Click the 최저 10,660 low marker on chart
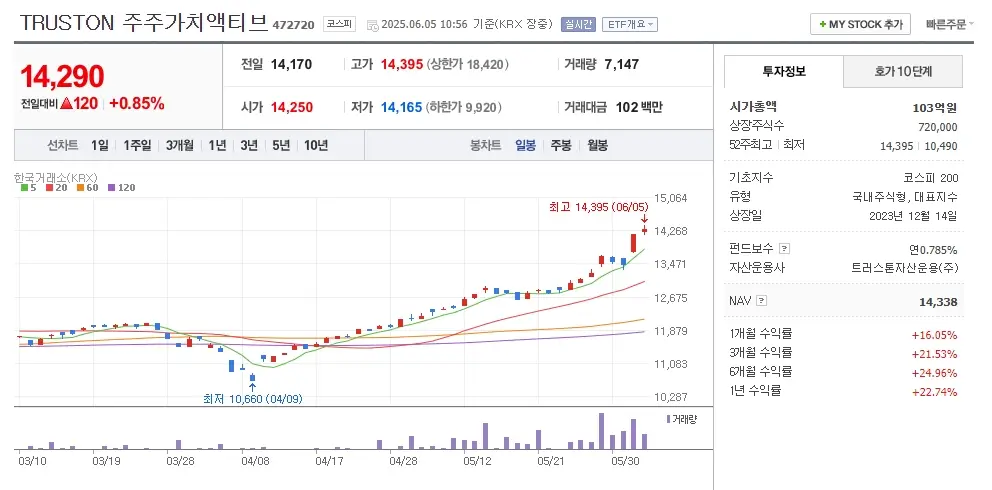Image resolution: width=992 pixels, height=490 pixels. click(252, 398)
